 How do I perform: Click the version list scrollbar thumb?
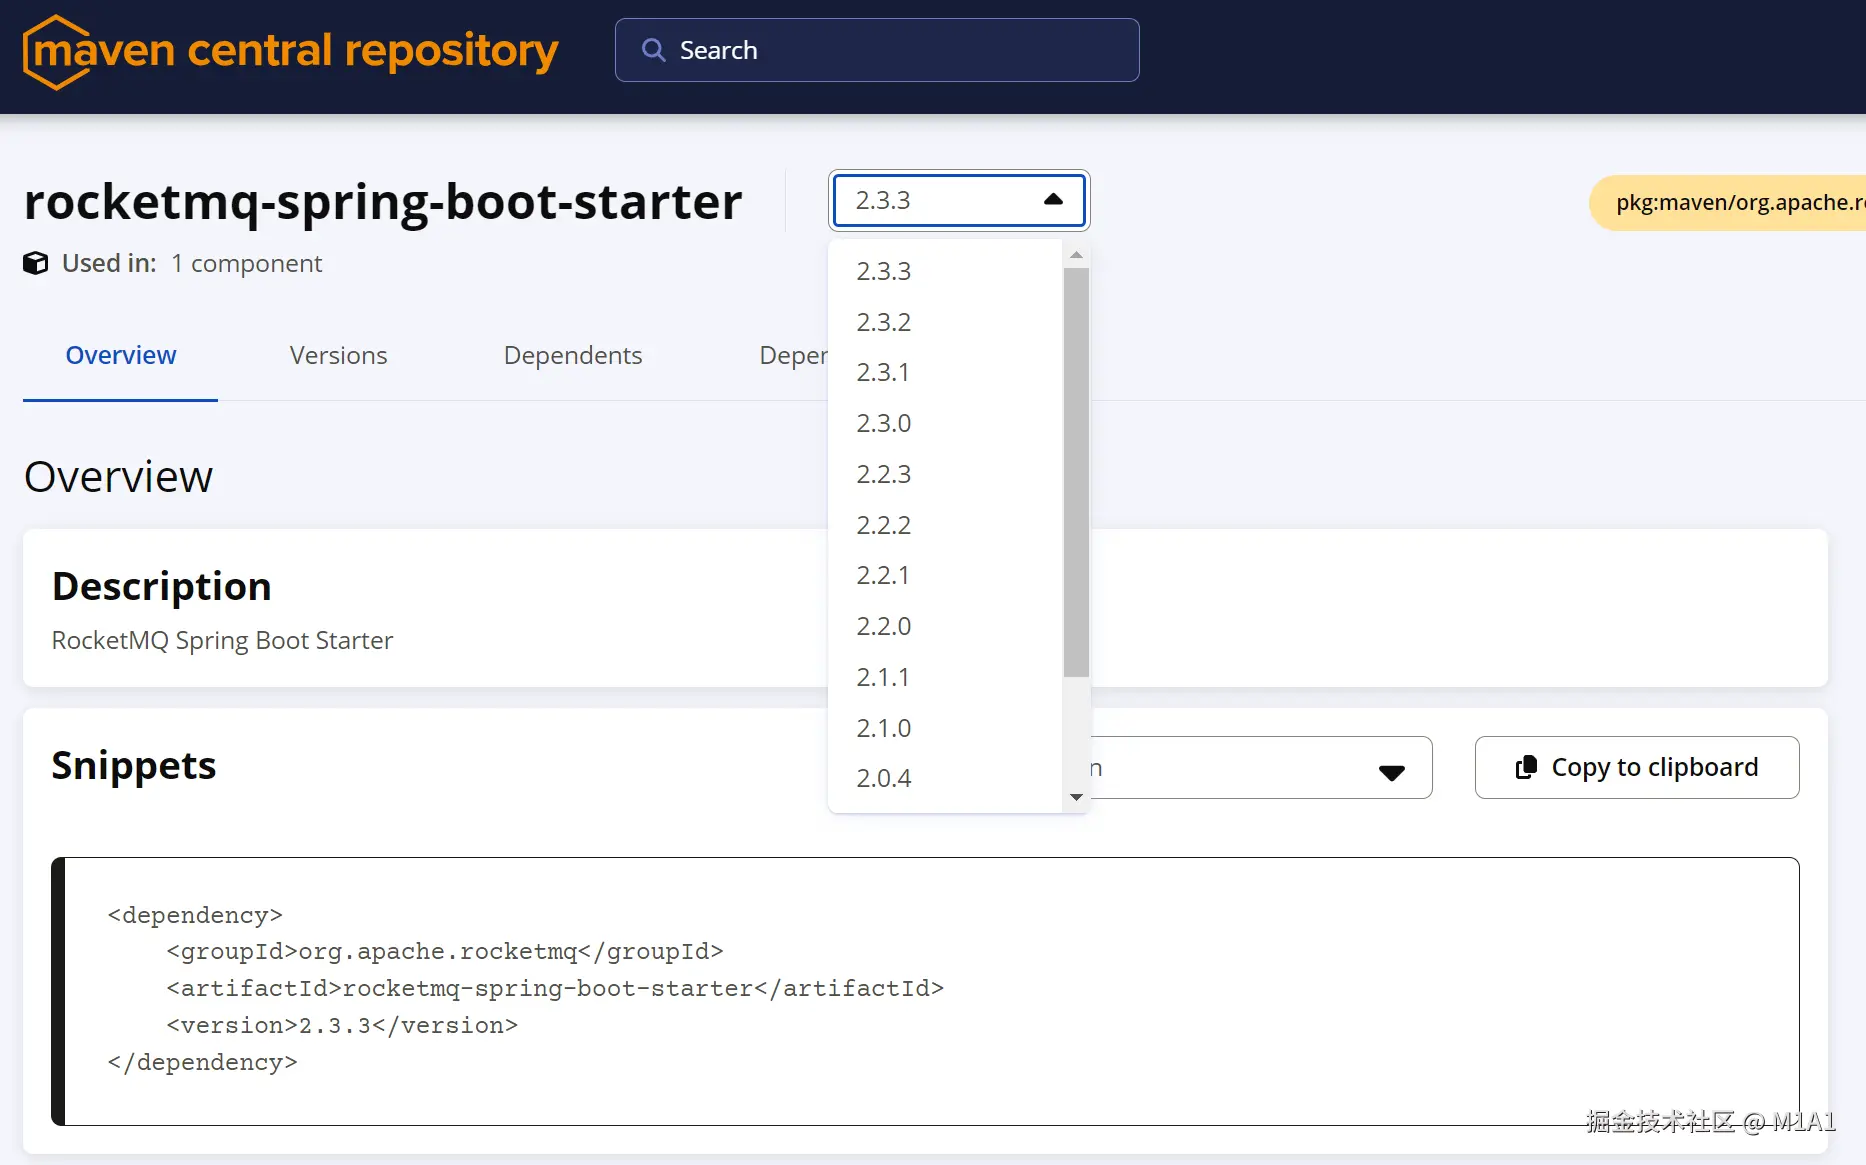1076,473
